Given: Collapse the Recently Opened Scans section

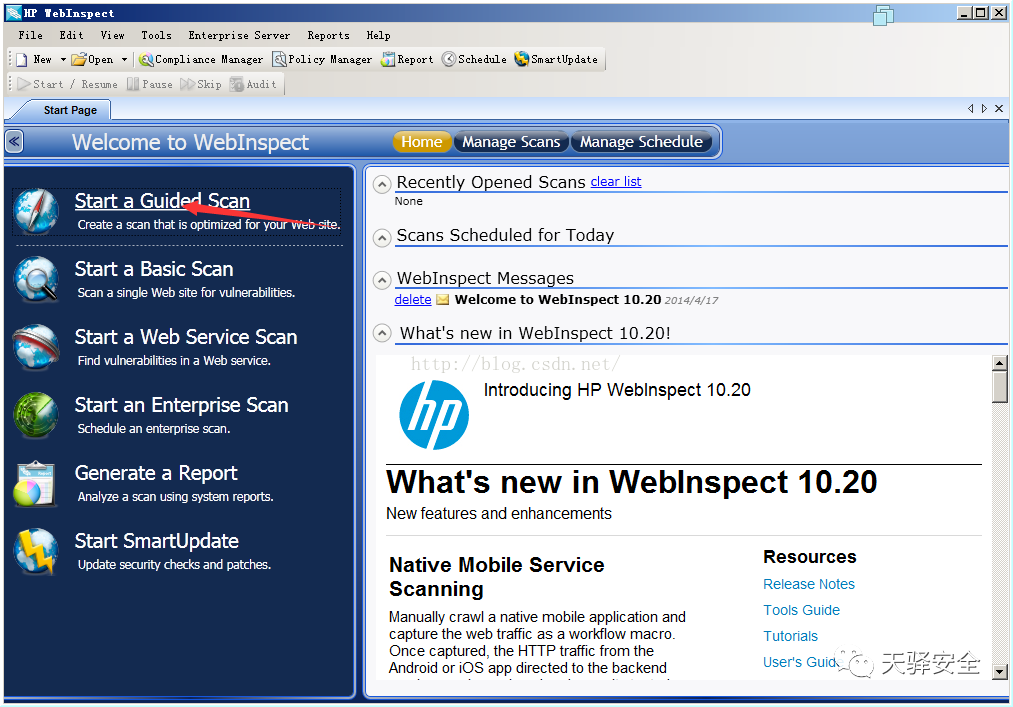Looking at the screenshot, I should (x=382, y=185).
